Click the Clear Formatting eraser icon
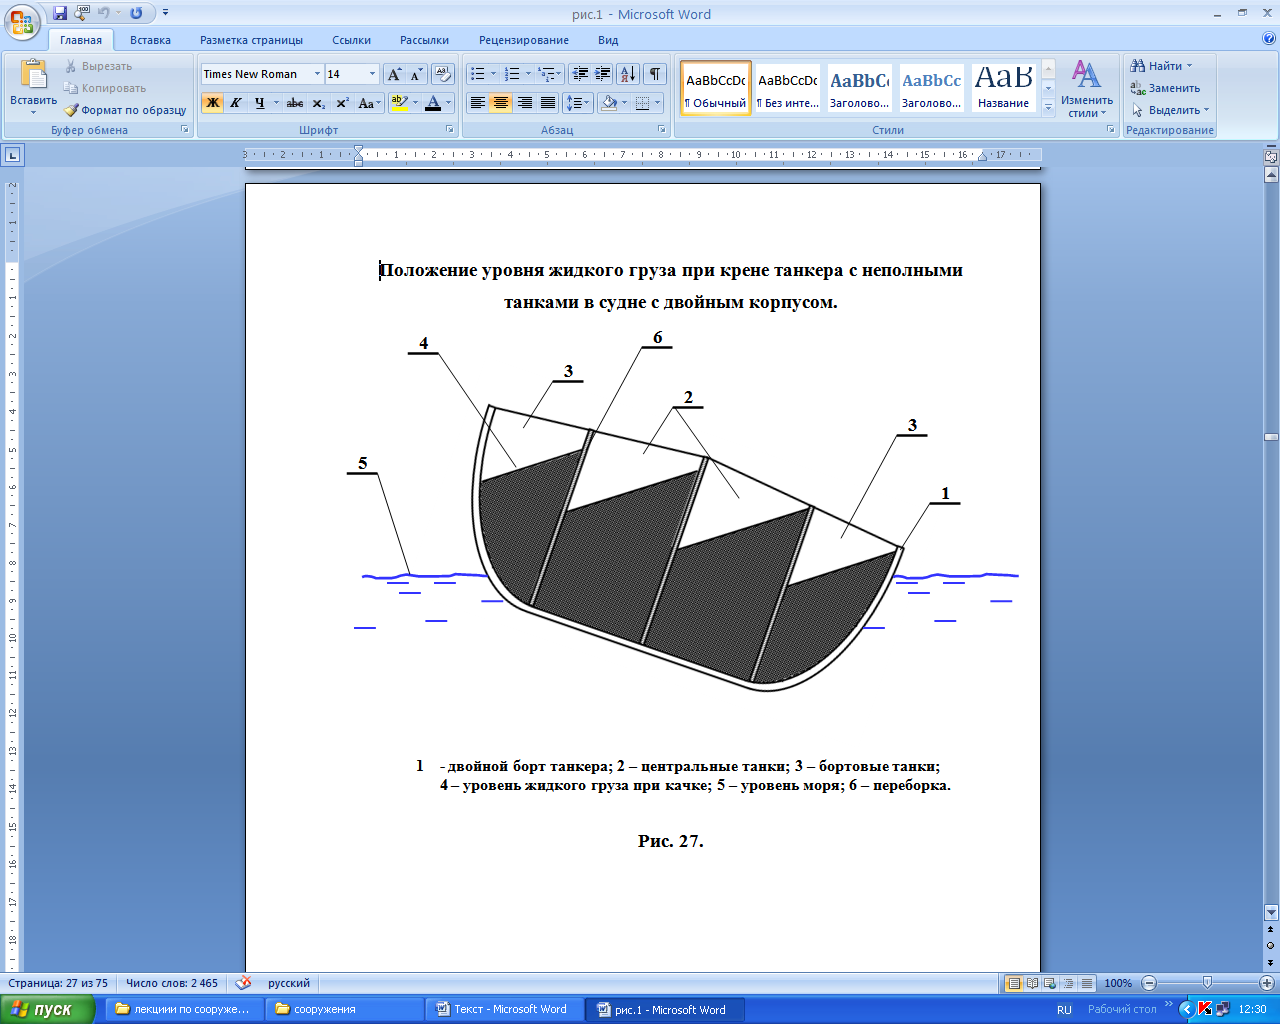This screenshot has height=1024, width=1280. 443,74
